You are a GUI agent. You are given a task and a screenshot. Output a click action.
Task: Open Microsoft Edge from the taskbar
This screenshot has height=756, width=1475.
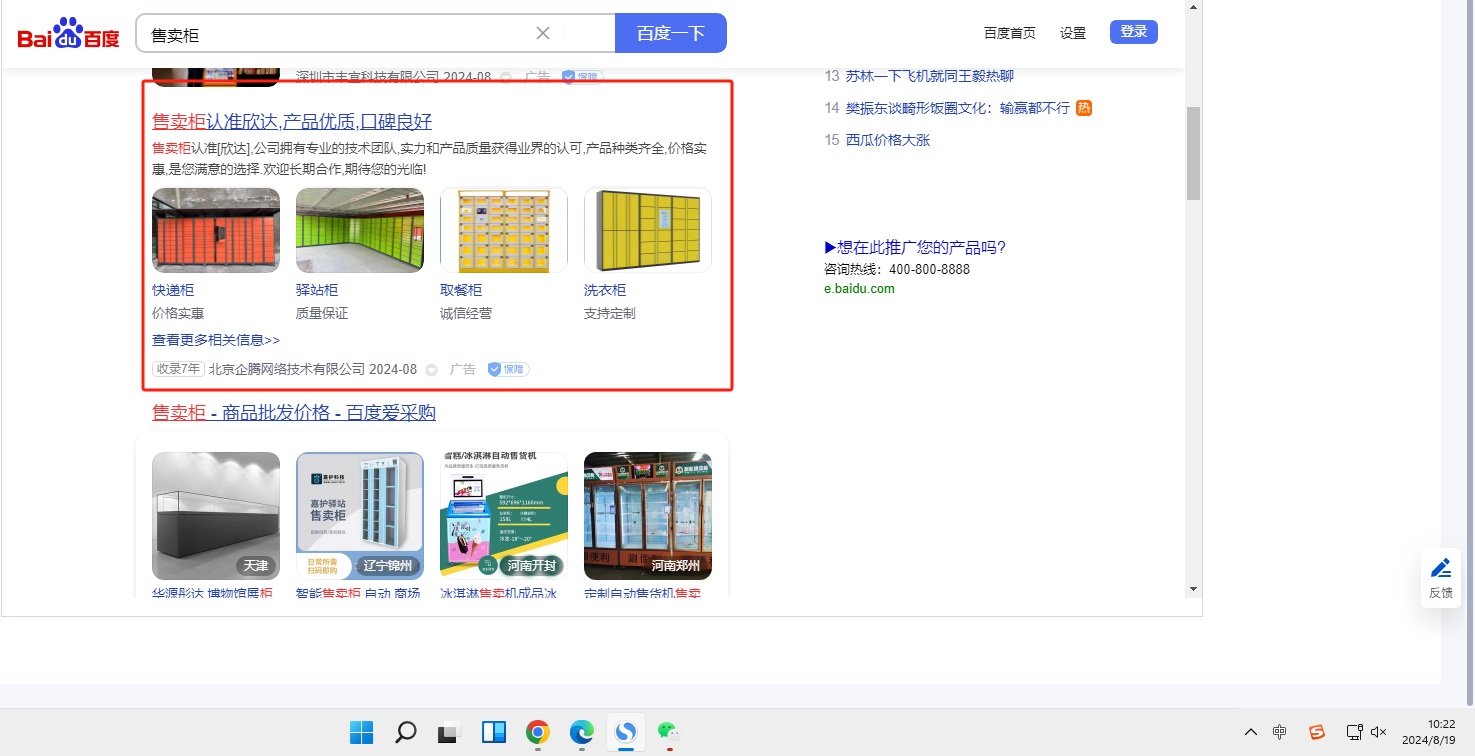point(582,732)
